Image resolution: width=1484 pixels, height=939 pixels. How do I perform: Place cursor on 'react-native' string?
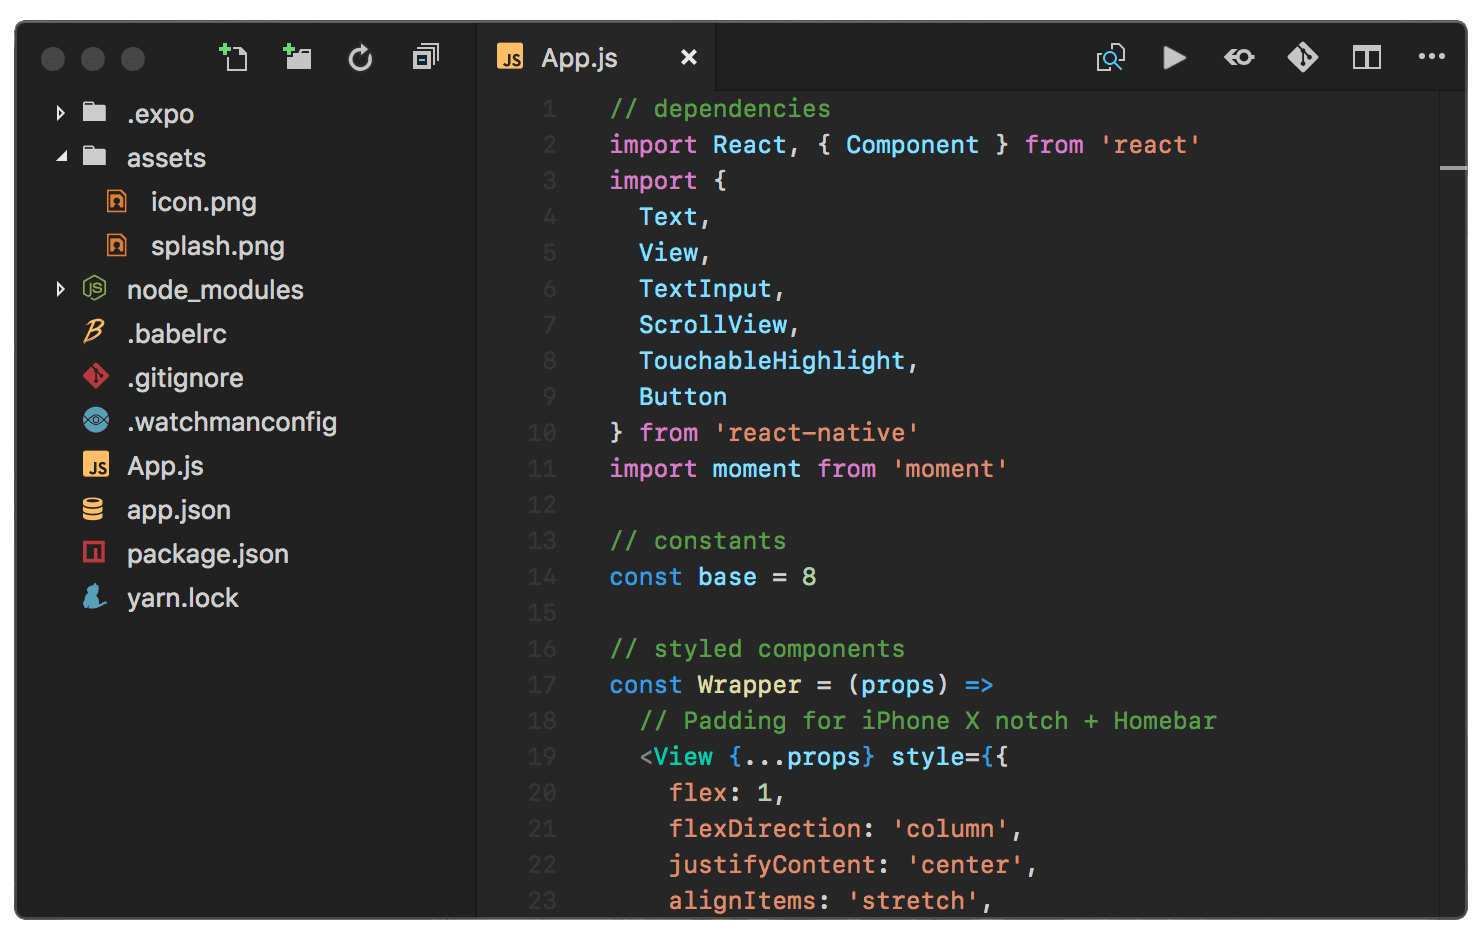[x=817, y=433]
